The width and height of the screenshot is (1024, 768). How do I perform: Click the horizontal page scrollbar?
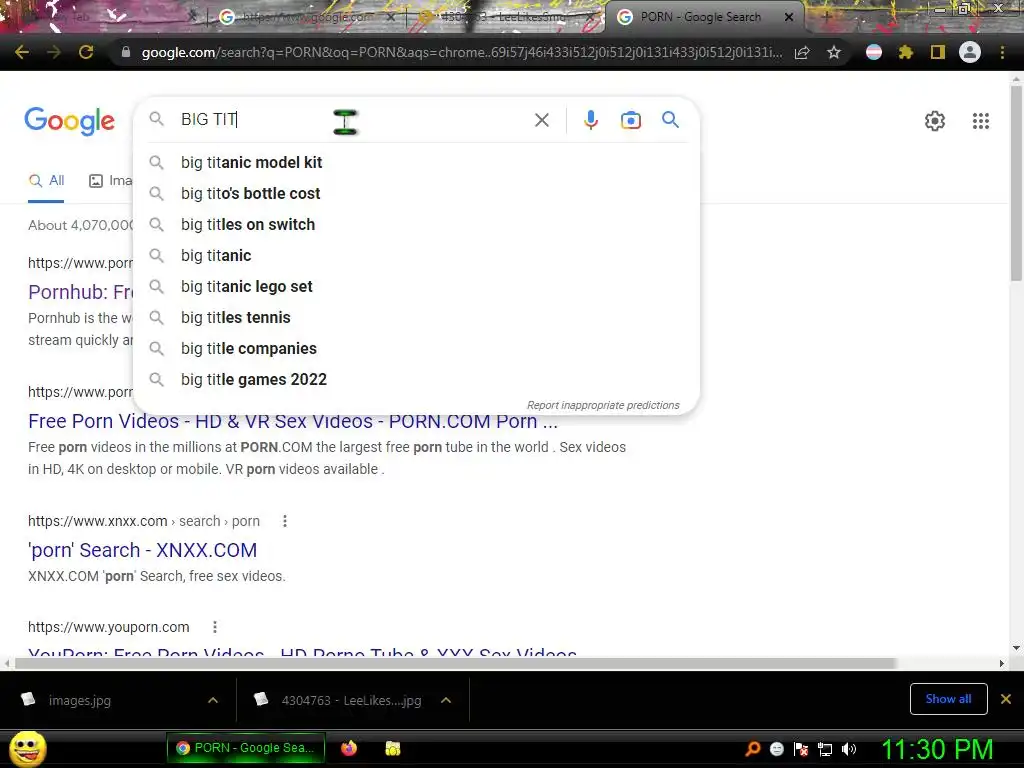pyautogui.click(x=455, y=664)
